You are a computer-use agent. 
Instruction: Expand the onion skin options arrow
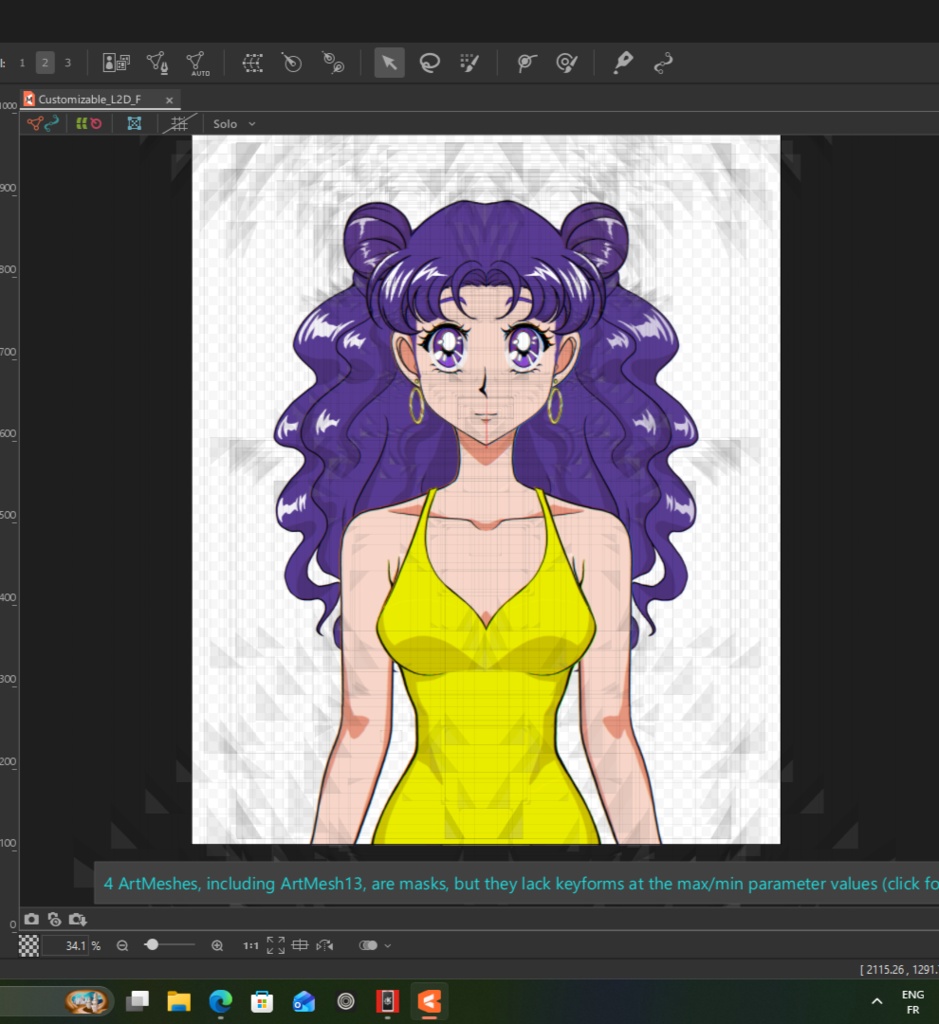click(388, 946)
